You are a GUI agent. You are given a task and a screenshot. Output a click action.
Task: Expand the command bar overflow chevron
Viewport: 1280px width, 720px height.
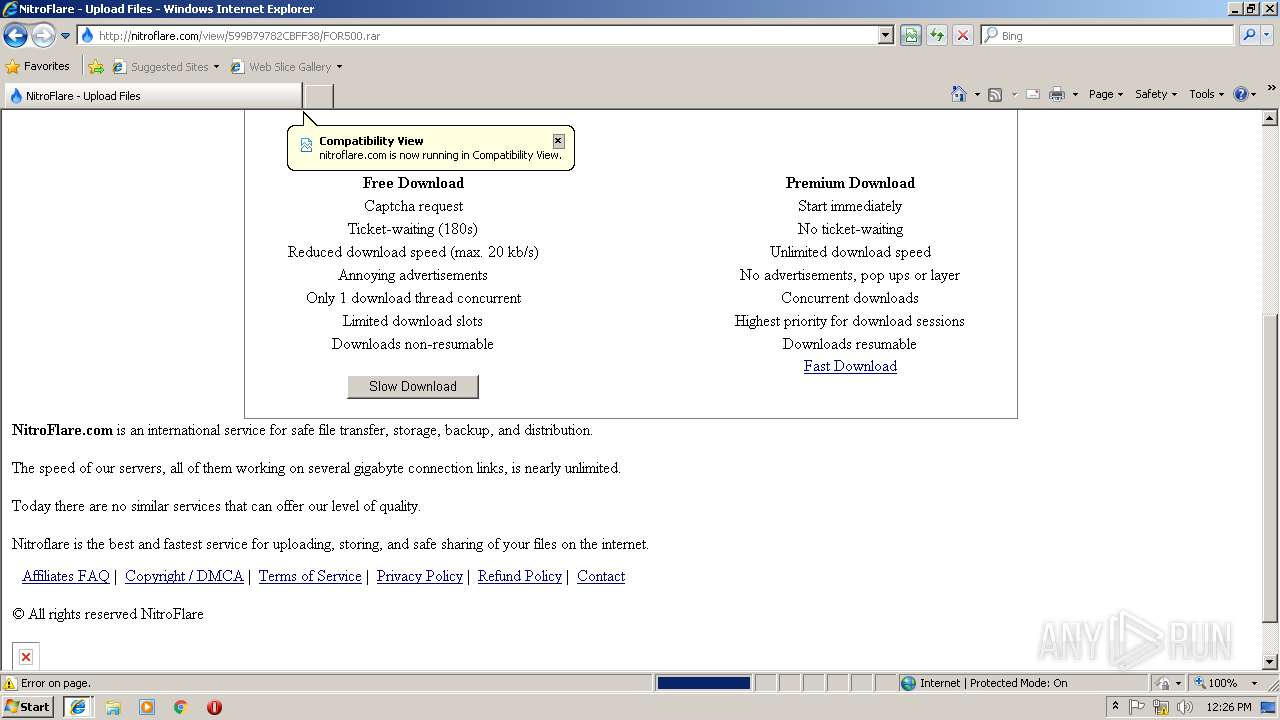pos(1271,88)
